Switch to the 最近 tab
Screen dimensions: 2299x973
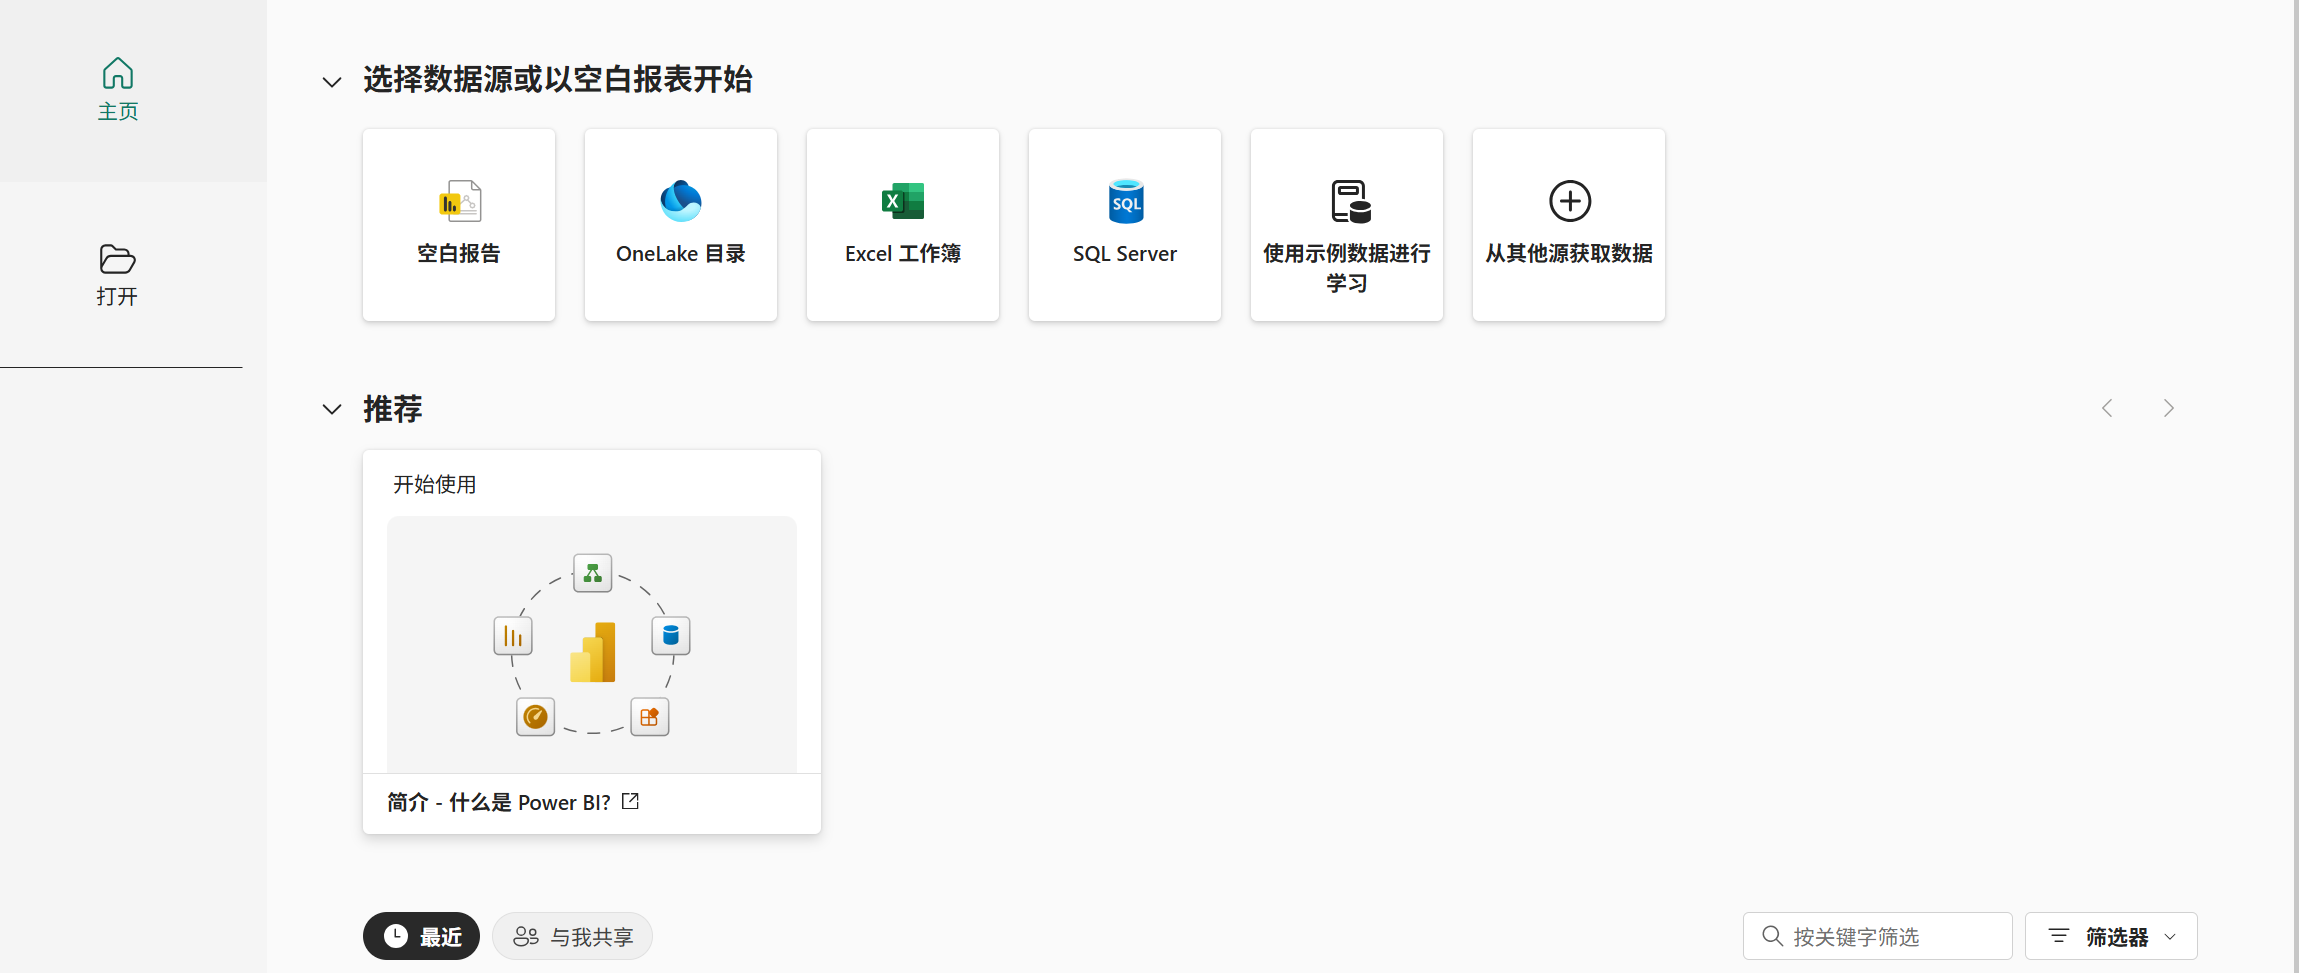pos(421,936)
